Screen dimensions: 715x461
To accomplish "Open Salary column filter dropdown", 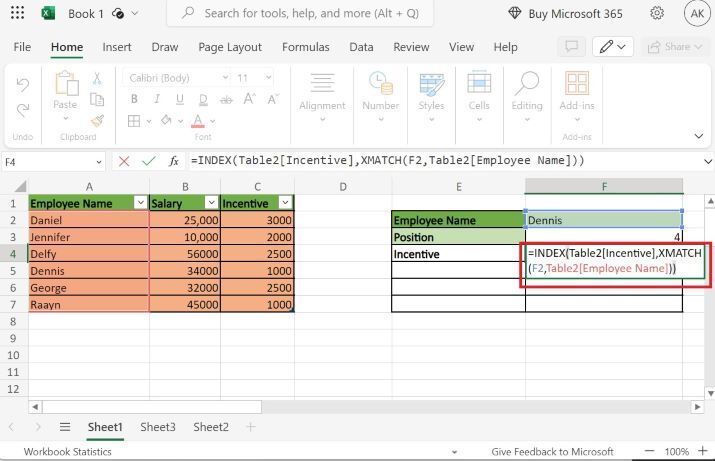I will tap(208, 203).
